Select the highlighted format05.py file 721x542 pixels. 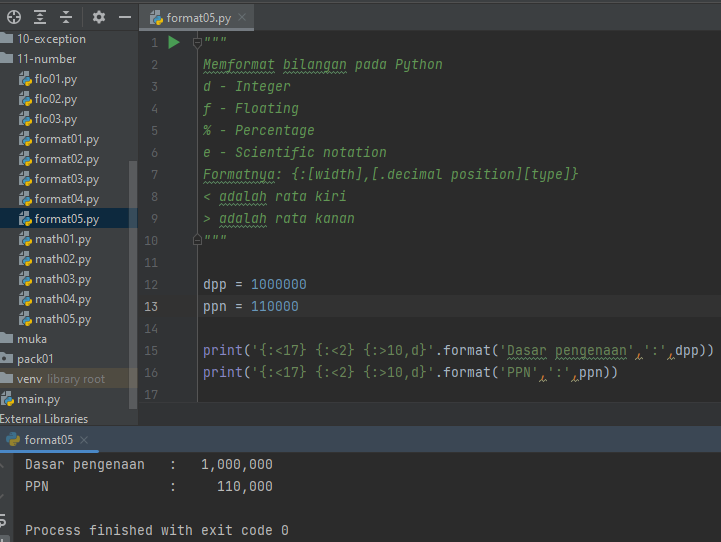point(67,219)
